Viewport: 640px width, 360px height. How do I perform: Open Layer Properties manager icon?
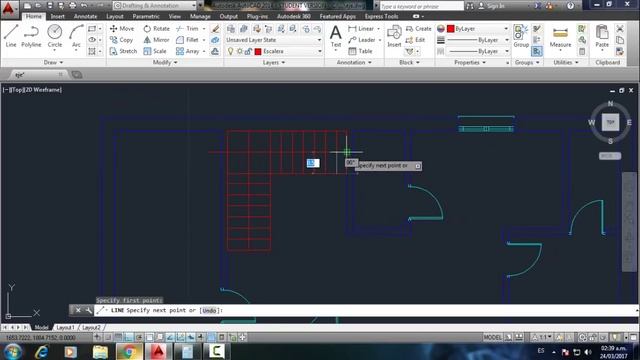click(x=231, y=29)
